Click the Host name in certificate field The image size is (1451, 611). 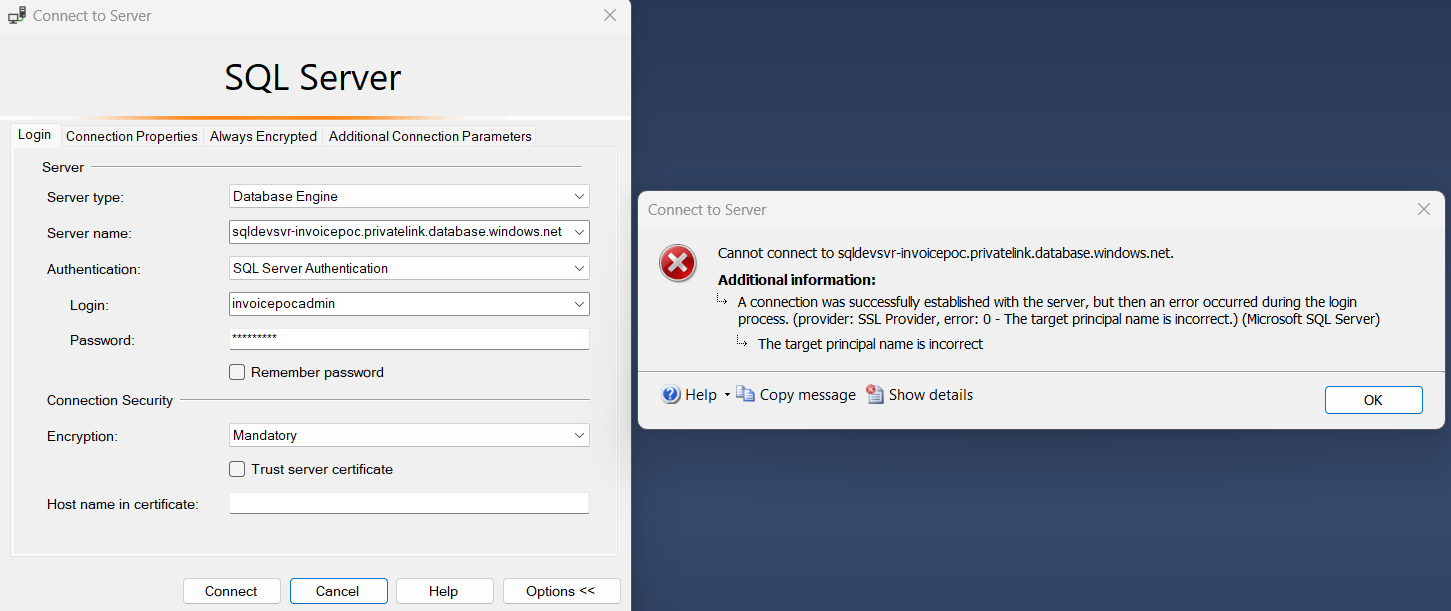409,503
